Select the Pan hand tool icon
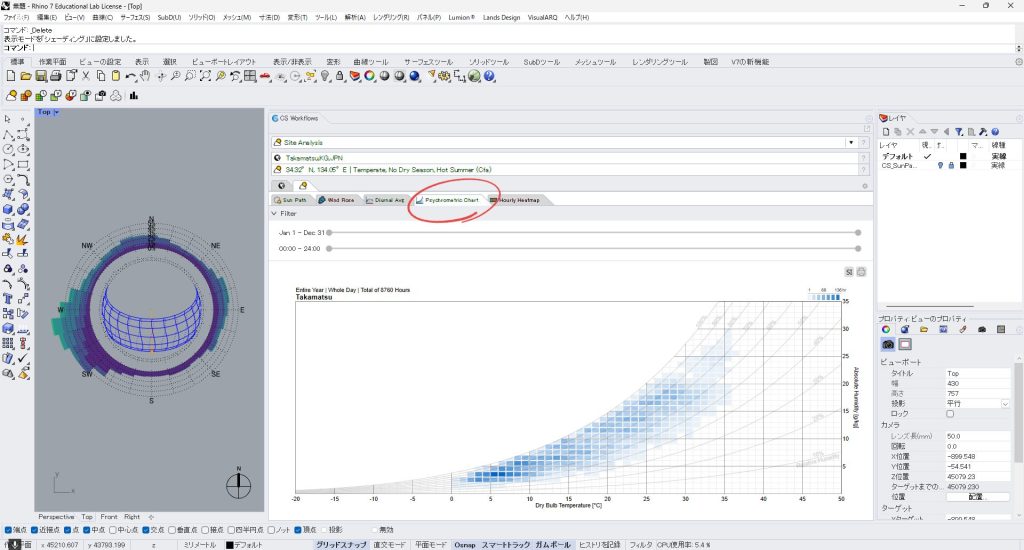 coord(145,76)
